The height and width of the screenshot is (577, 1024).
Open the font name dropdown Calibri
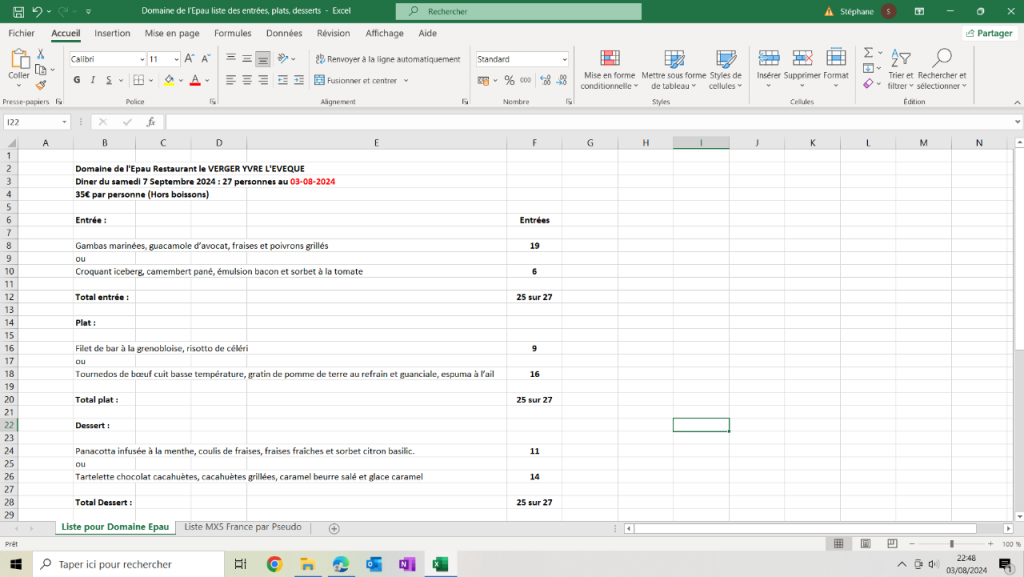(x=142, y=59)
